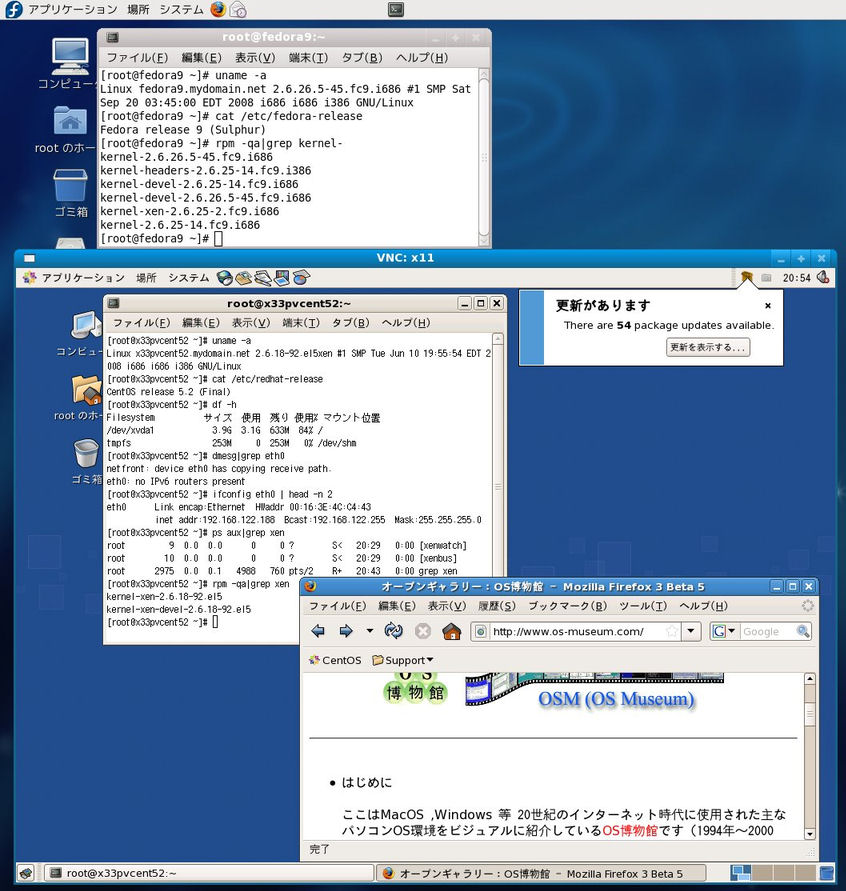Open the Google search engine selector dropdown
846x891 pixels.
point(724,631)
